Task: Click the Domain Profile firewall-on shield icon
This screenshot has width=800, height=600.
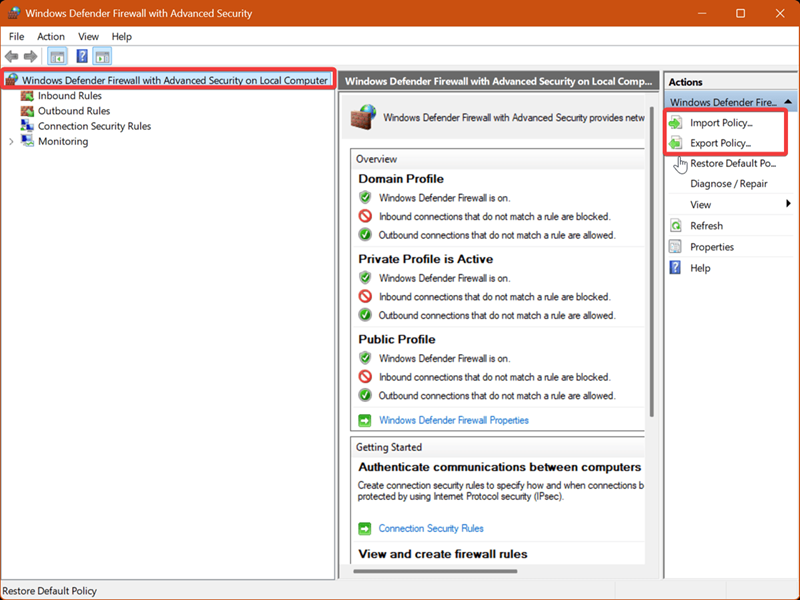Action: (x=365, y=197)
